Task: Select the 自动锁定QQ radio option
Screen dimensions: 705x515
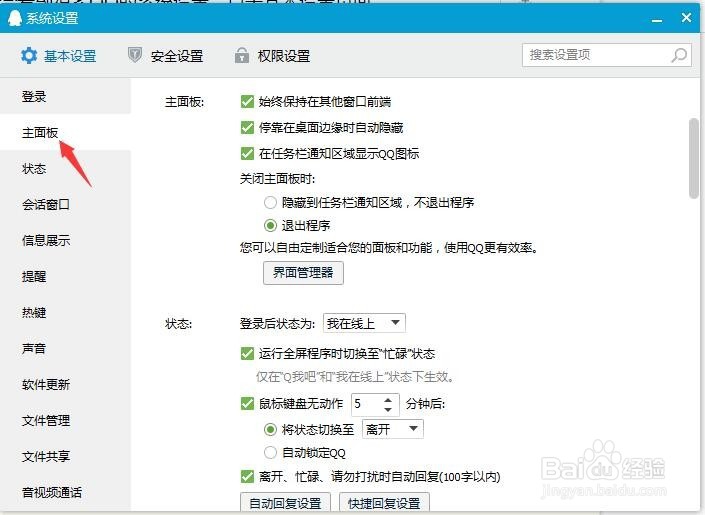Action: (270, 452)
